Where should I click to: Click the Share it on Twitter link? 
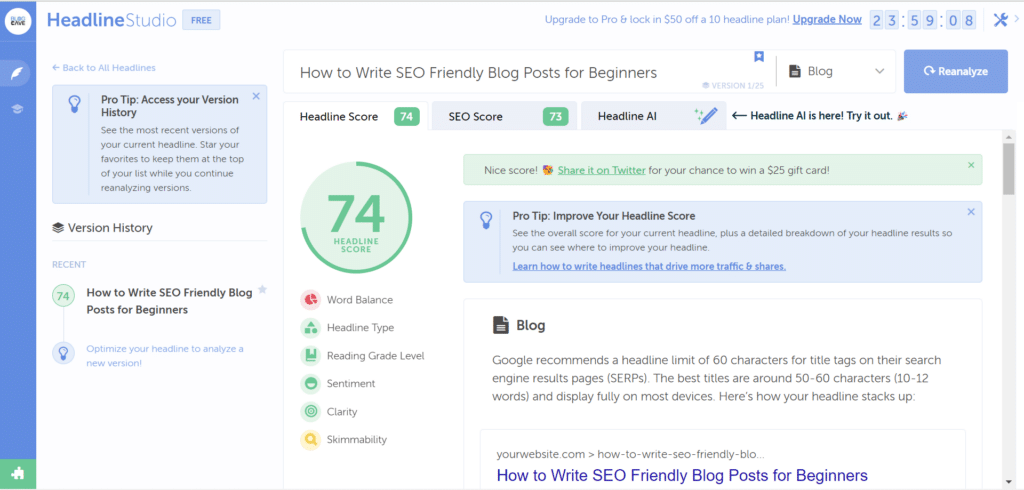(x=601, y=170)
